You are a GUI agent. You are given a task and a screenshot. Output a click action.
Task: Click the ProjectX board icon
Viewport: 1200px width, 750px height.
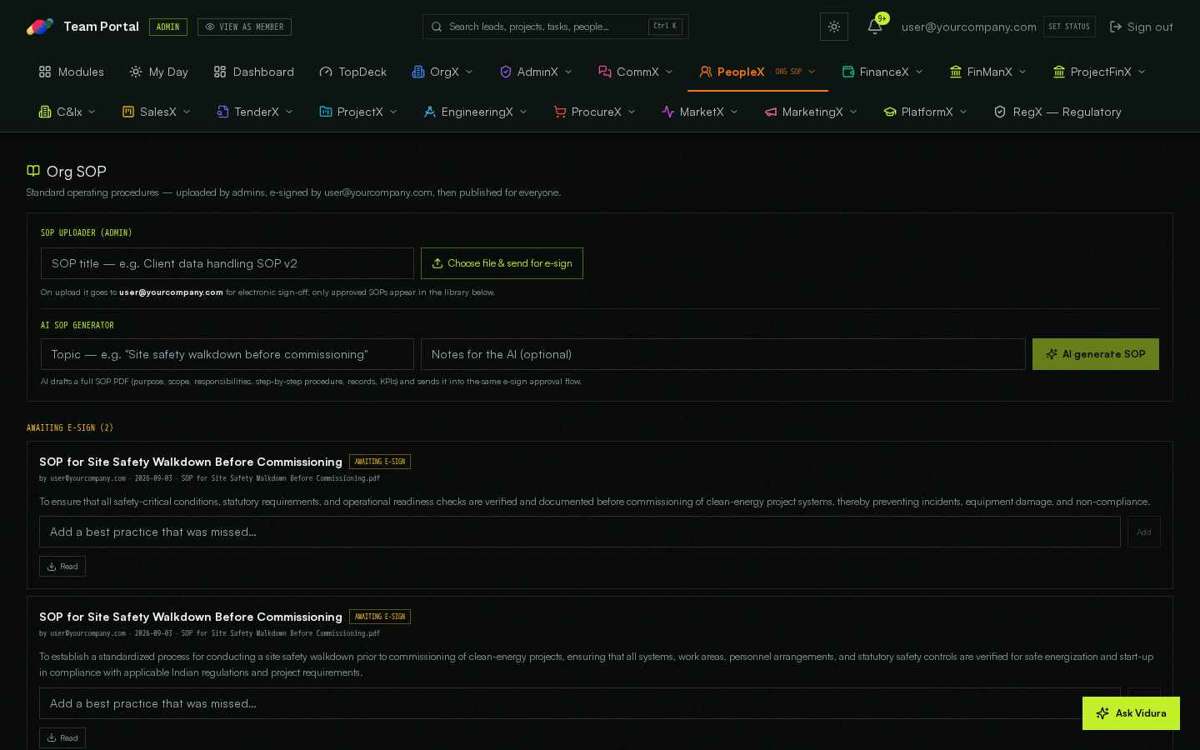click(x=325, y=112)
